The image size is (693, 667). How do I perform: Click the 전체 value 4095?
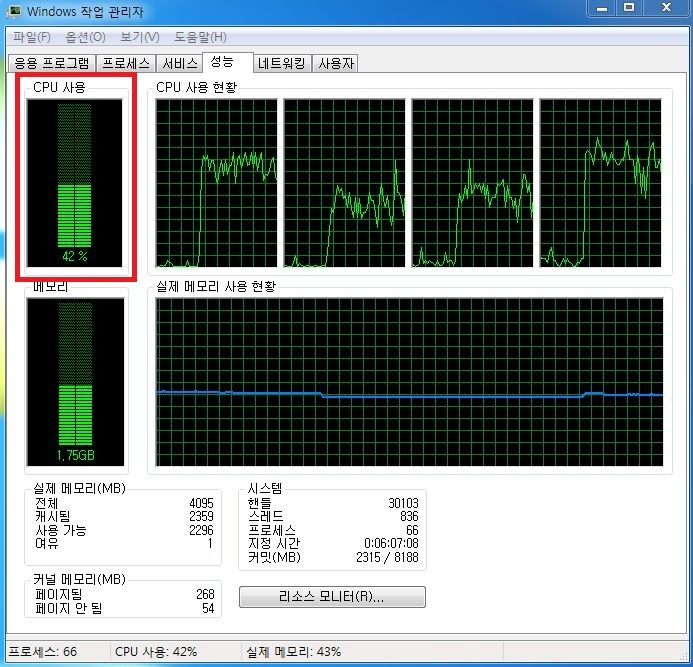point(201,503)
